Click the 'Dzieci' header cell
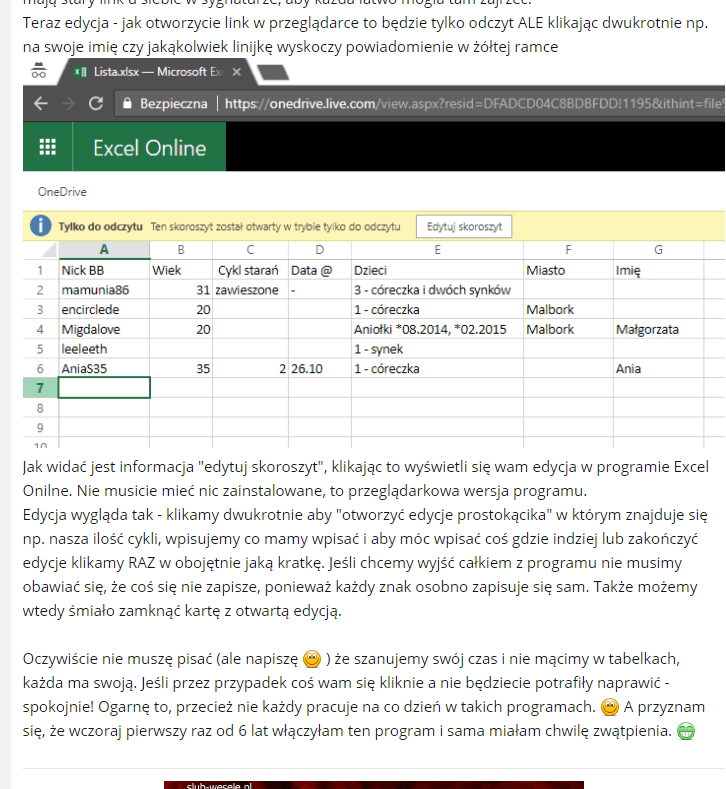Screen dimensions: 726x789 click(x=437, y=270)
